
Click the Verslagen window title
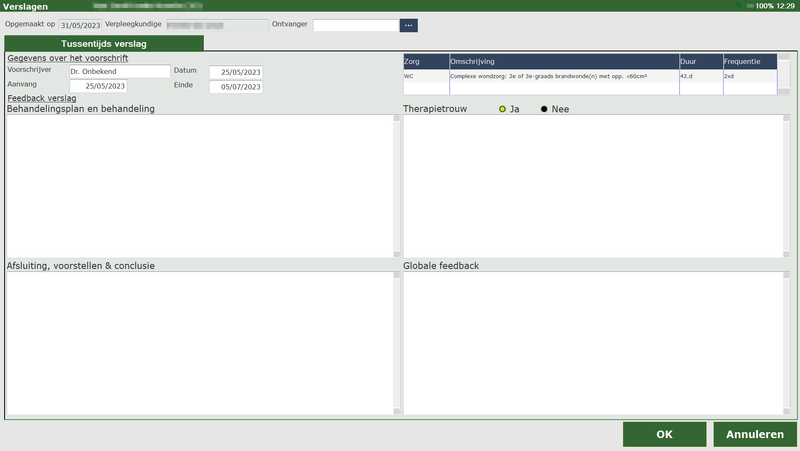coord(26,6)
